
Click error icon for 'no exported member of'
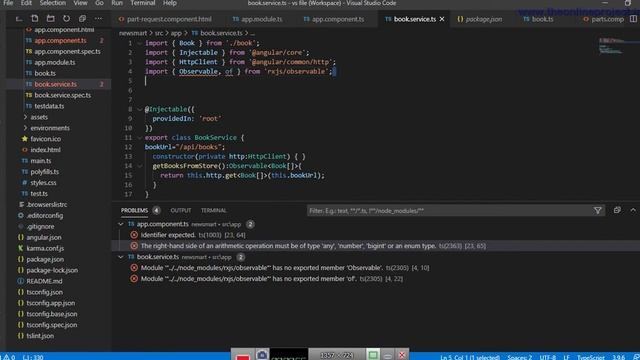pyautogui.click(x=134, y=279)
